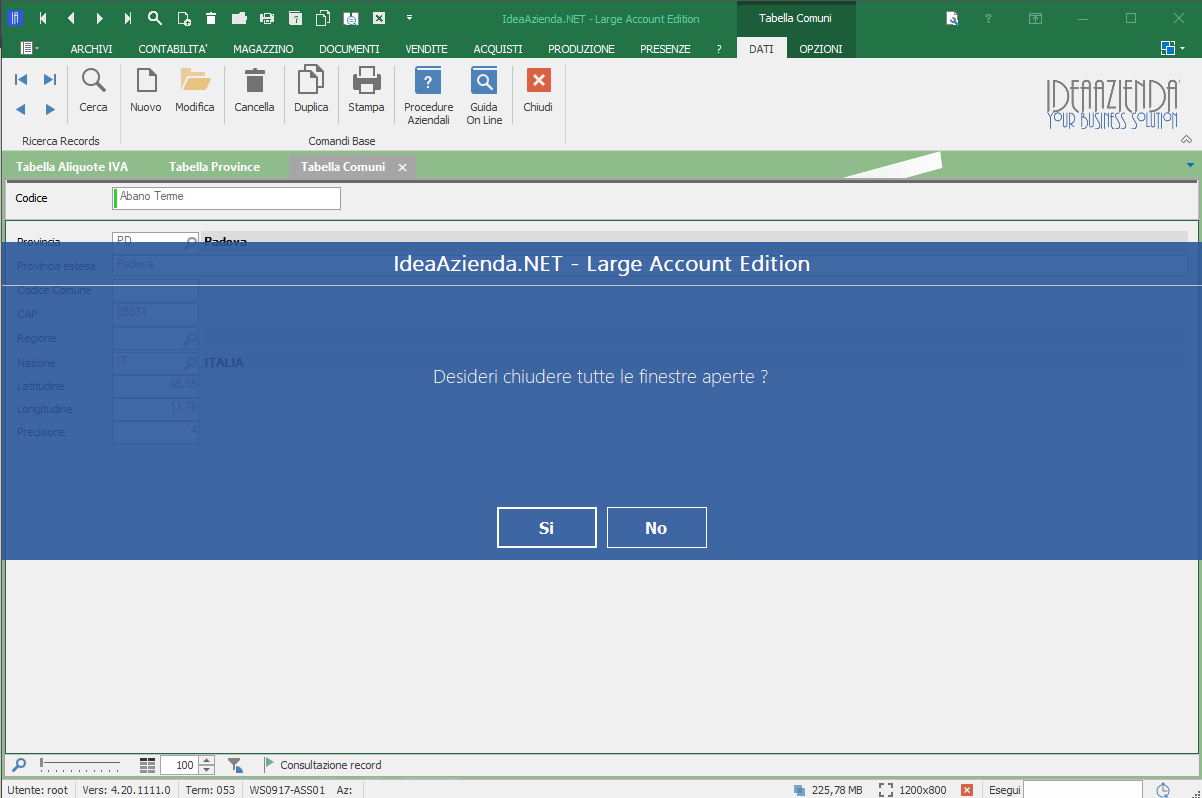Click the folder icon in the title bar
This screenshot has height=798, width=1202.
239,18
